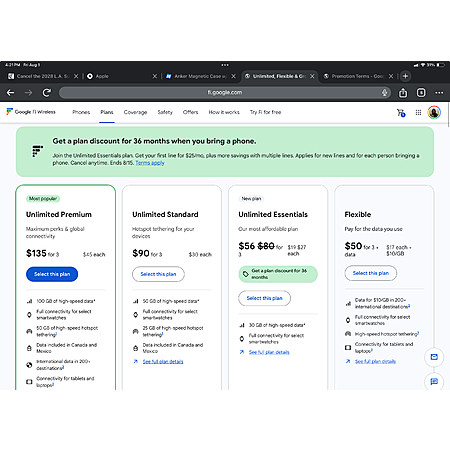Open the Offers nav item

pyautogui.click(x=190, y=112)
